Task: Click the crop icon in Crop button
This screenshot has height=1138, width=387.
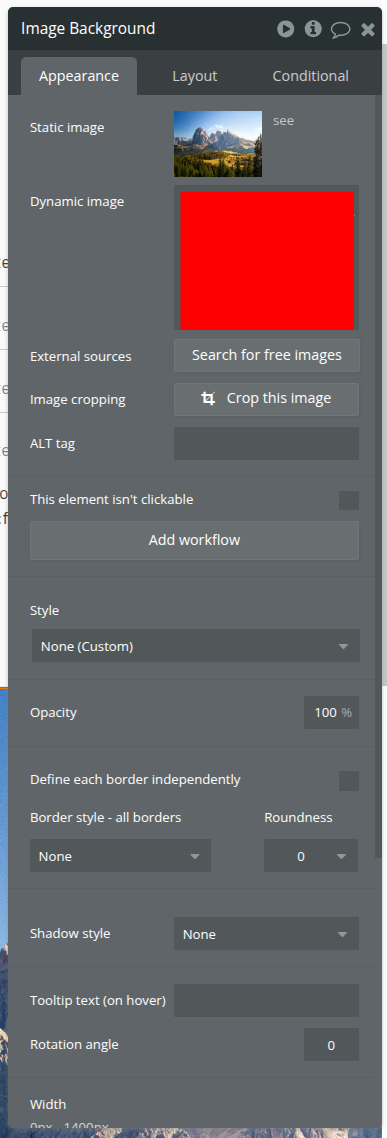Action: (x=208, y=398)
